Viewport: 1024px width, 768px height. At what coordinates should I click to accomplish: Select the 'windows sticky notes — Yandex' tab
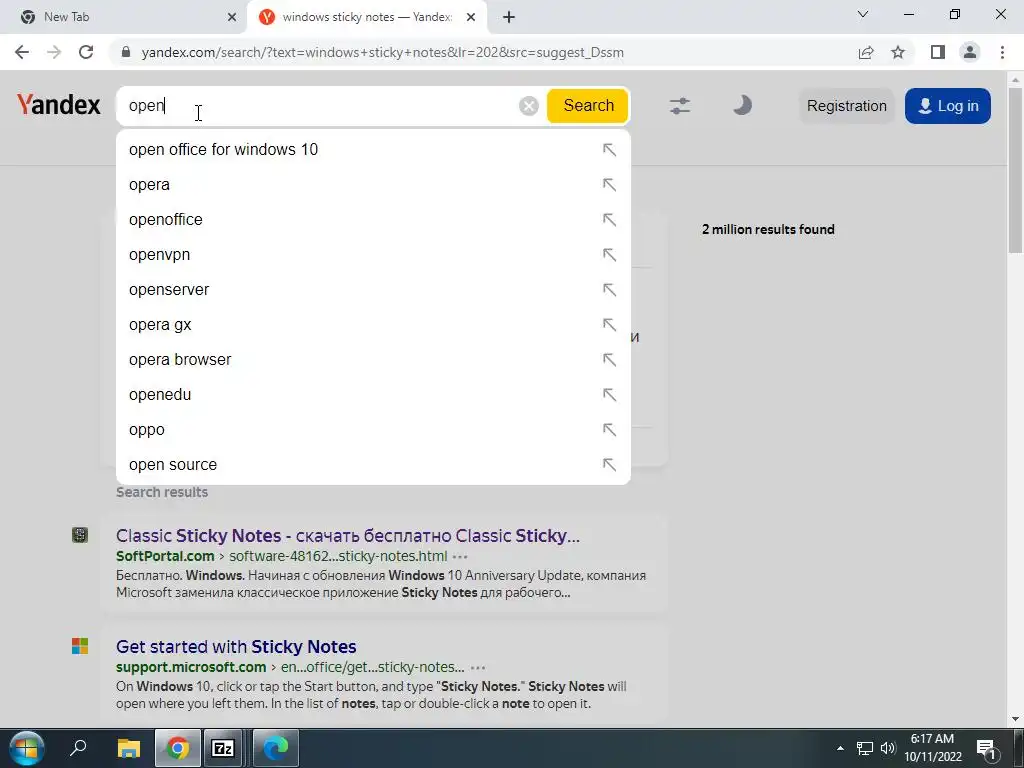366,17
